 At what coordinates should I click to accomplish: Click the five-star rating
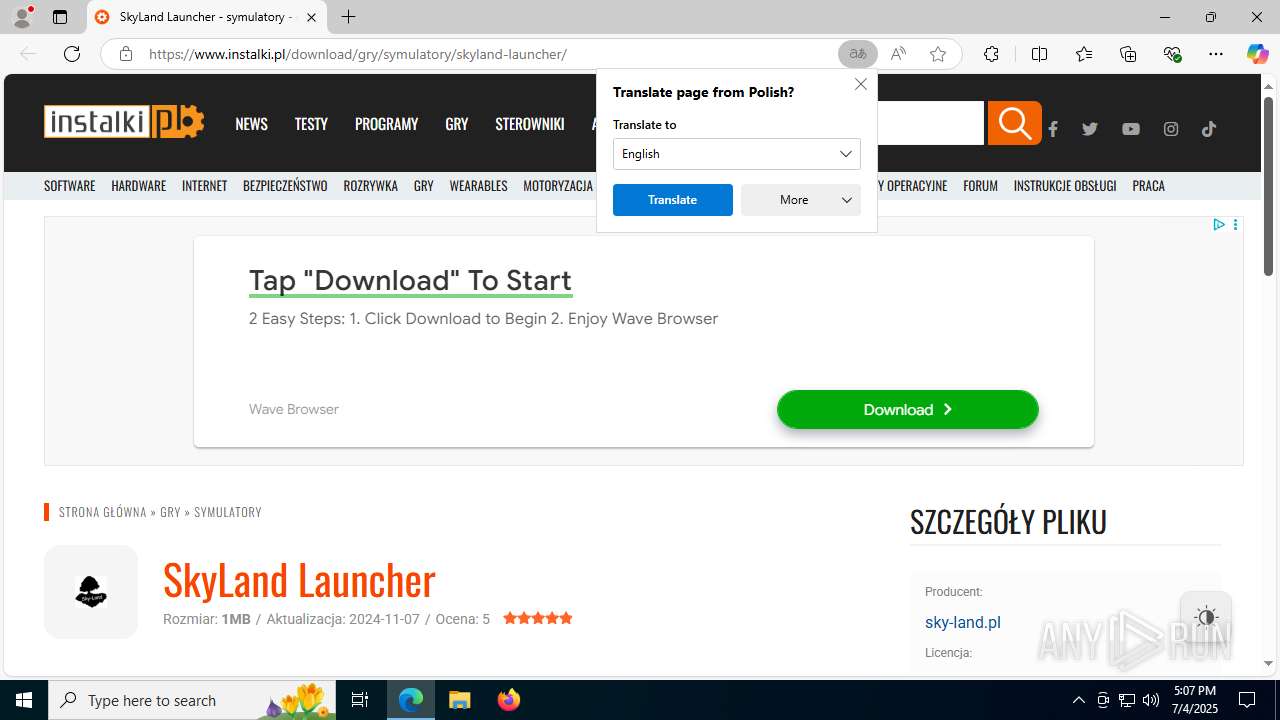(x=538, y=619)
